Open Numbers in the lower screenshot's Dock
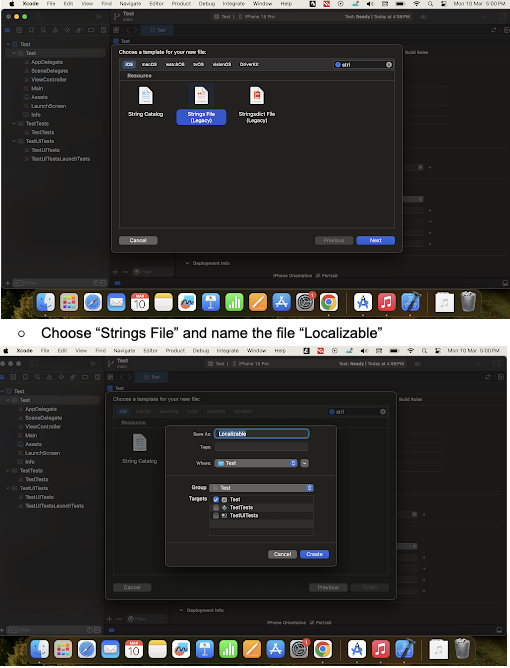Image resolution: width=510 pixels, height=668 pixels. point(228,649)
